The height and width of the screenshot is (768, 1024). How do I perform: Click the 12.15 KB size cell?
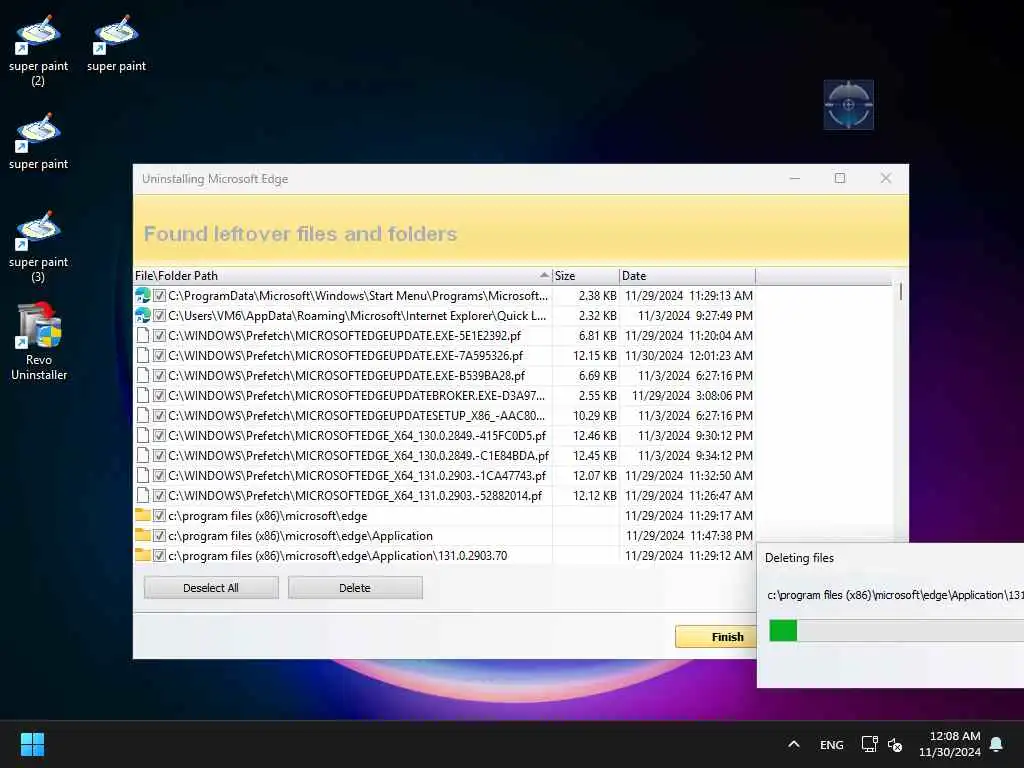[x=594, y=356]
